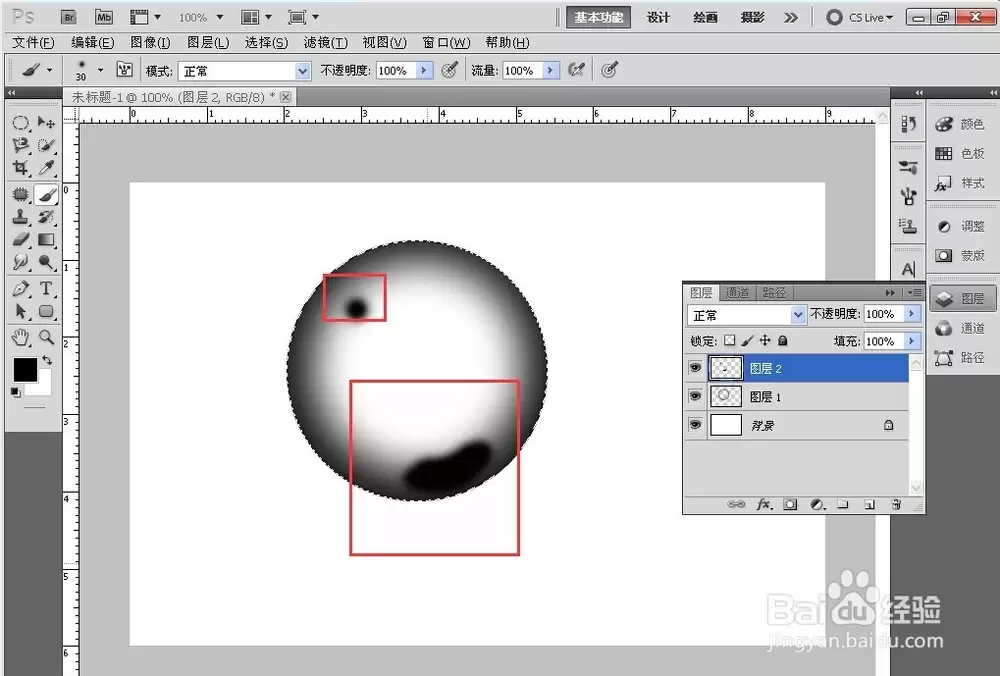The width and height of the screenshot is (1000, 676).
Task: Open the 图像(I) menu
Action: coord(151,42)
